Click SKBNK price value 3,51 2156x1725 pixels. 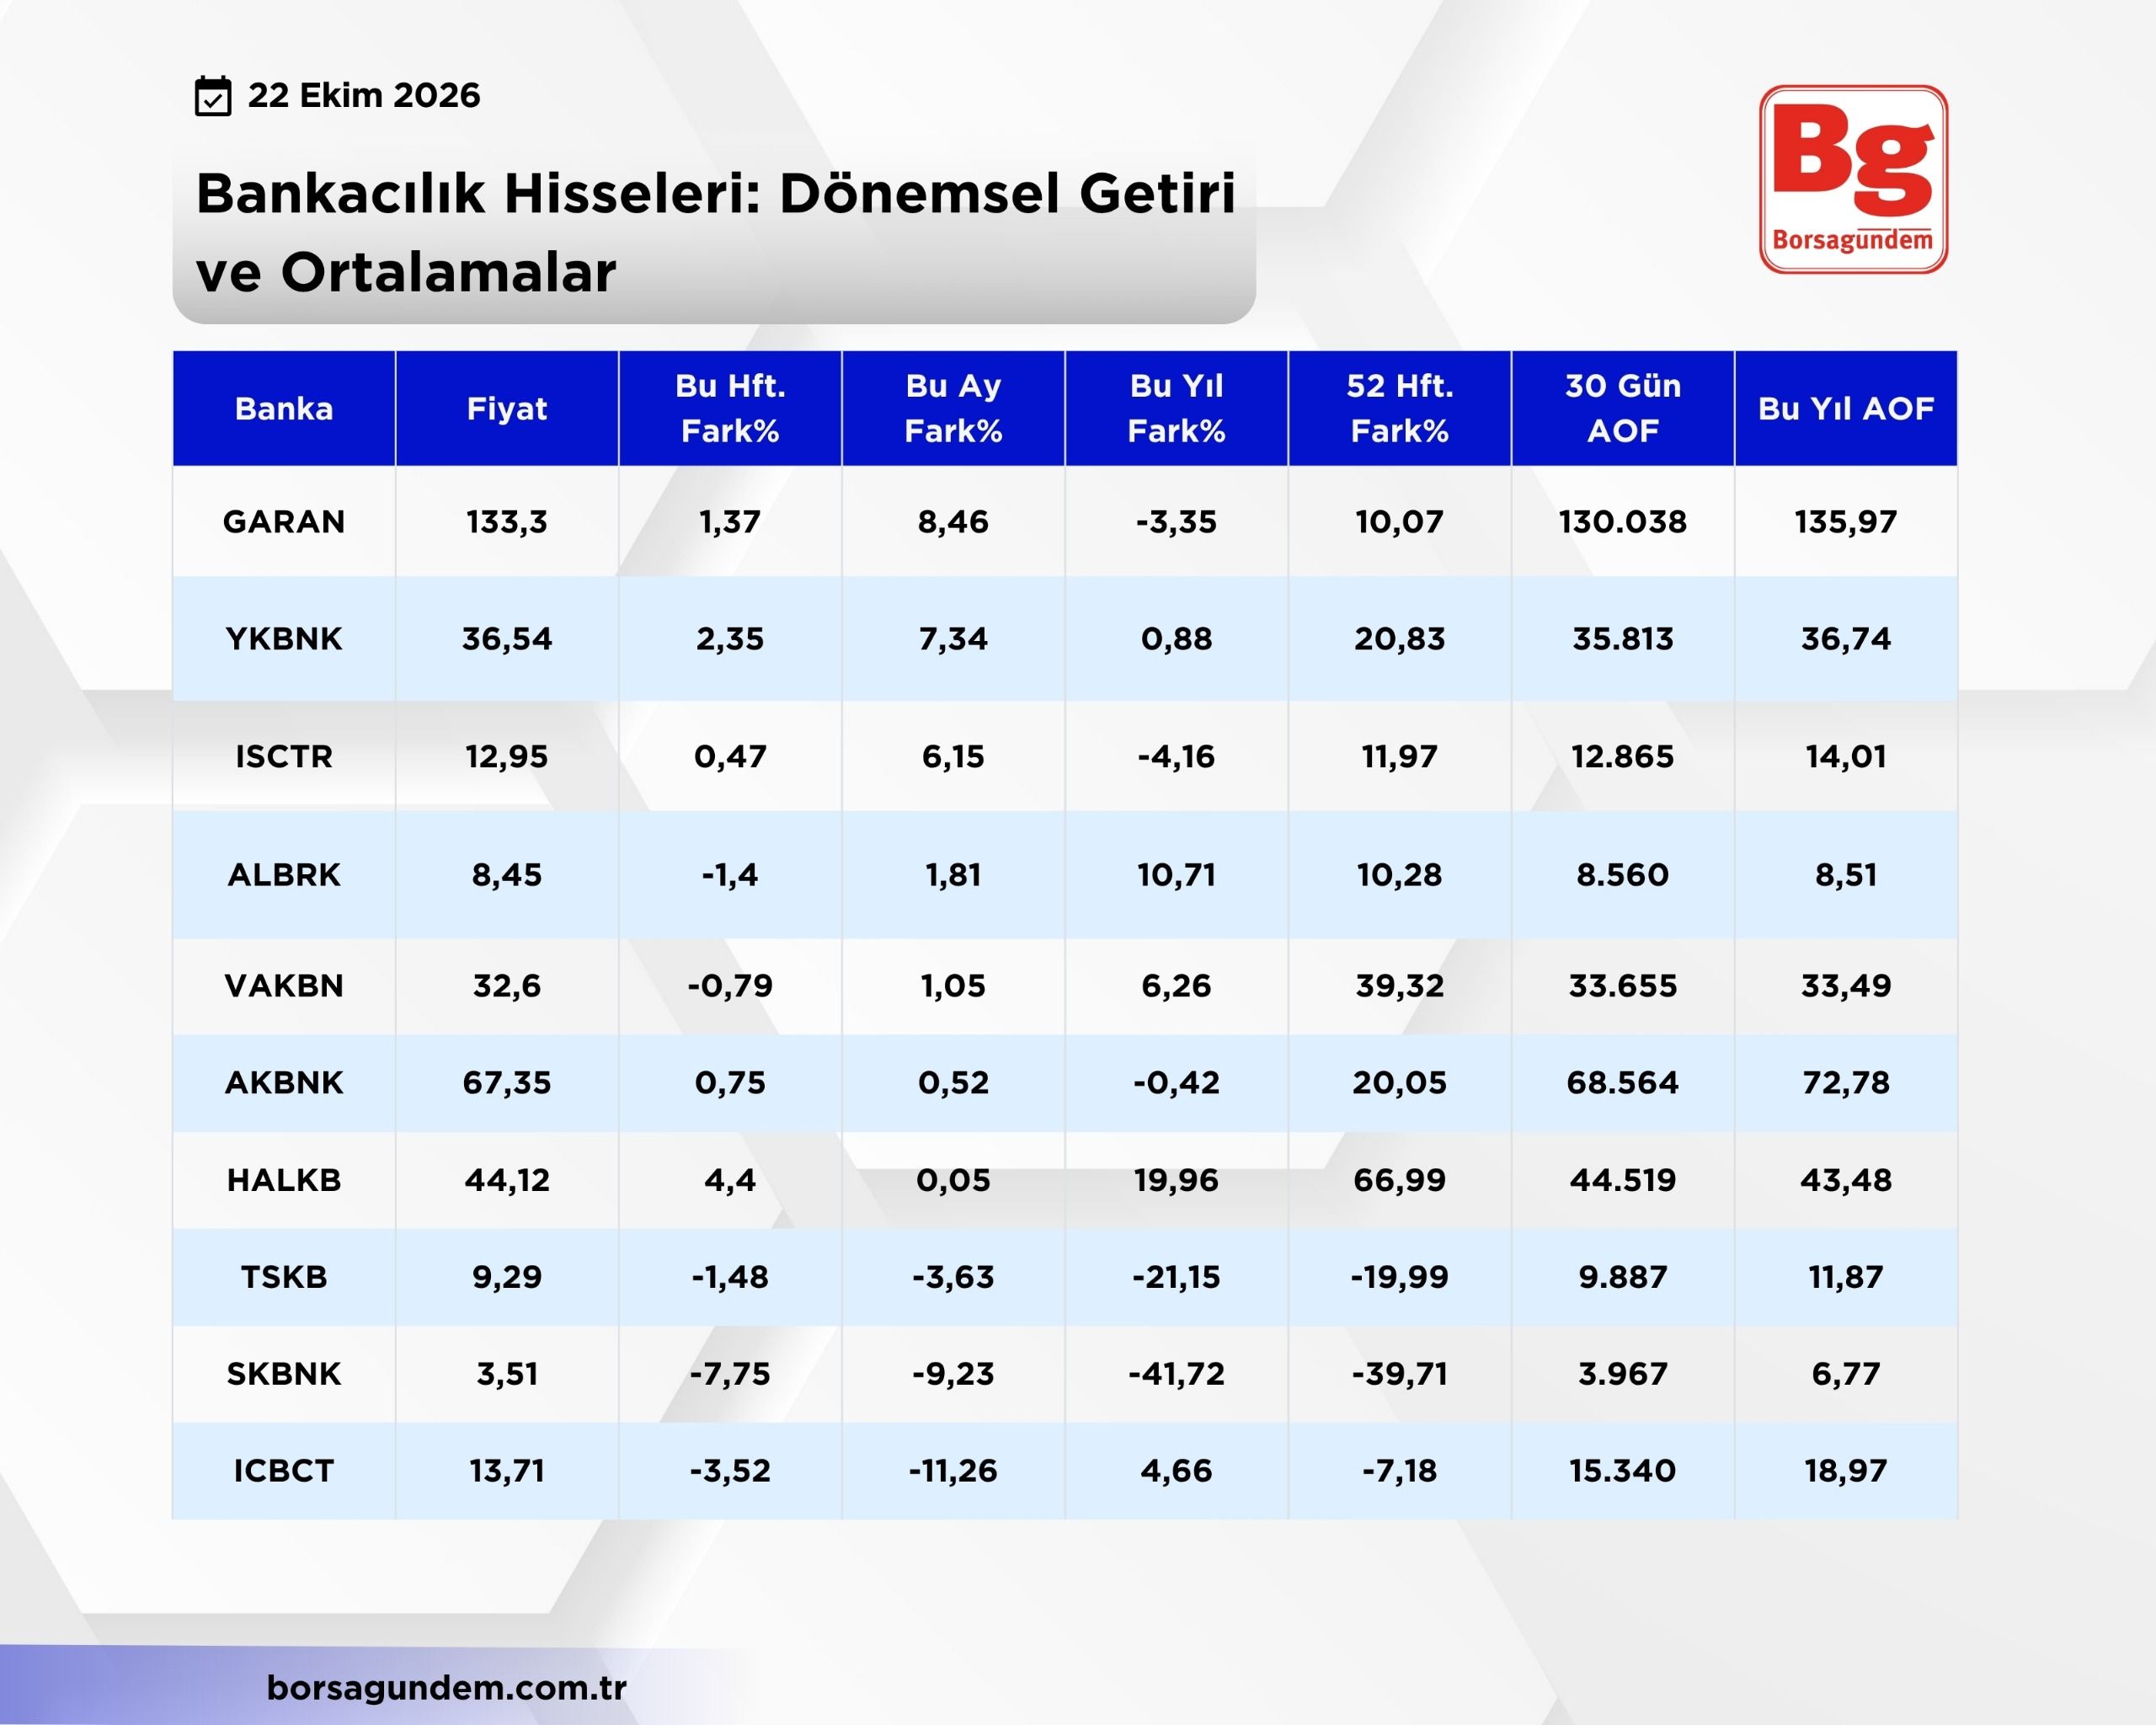pos(507,1374)
